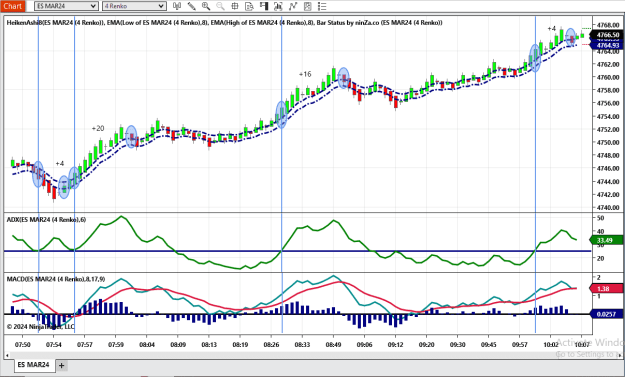Click the MACD 1.38 value label

tap(605, 289)
